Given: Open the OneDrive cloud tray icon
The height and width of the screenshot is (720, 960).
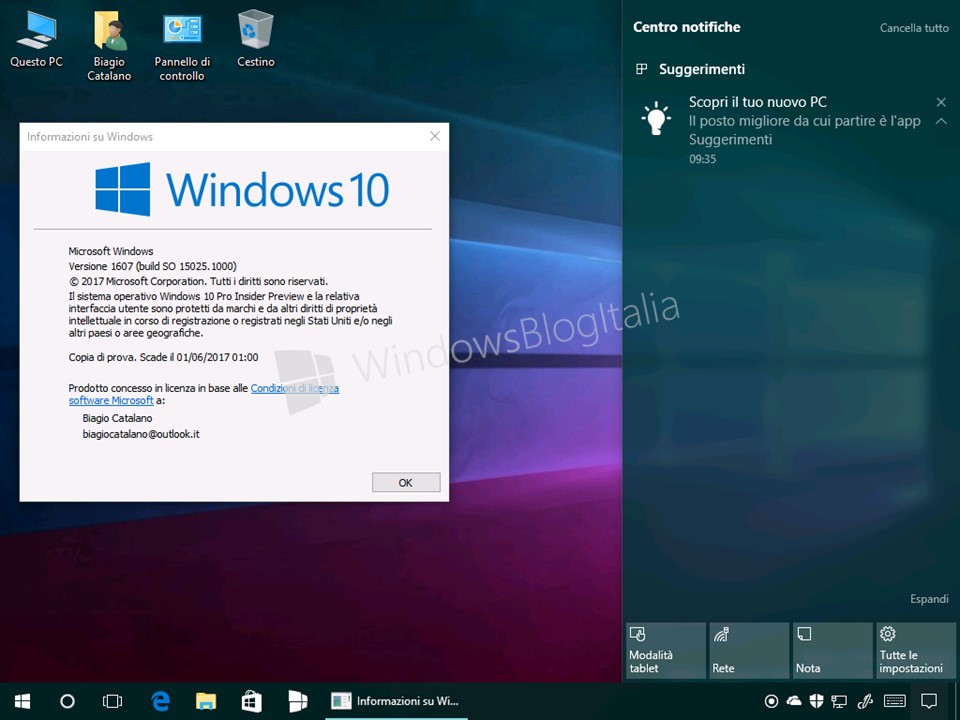Looking at the screenshot, I should point(793,702).
